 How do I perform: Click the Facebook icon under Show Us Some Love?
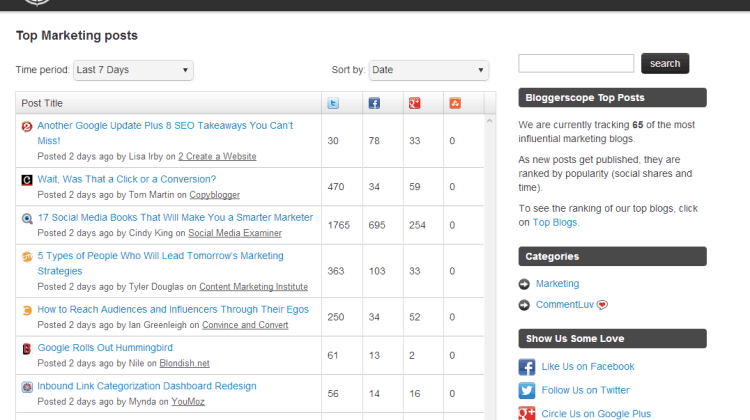527,367
